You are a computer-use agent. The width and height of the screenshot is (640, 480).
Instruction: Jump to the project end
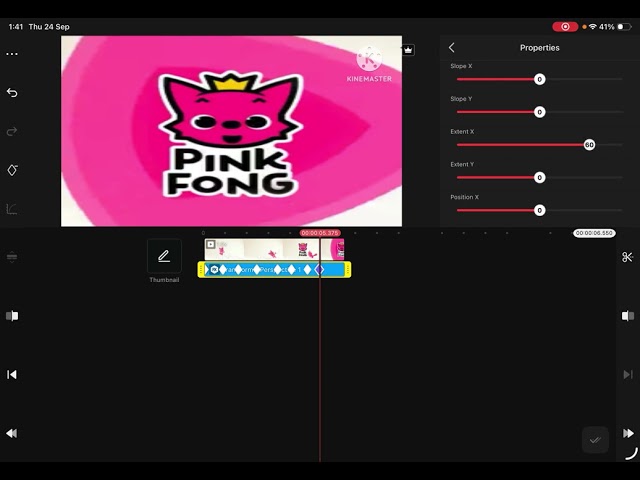628,374
